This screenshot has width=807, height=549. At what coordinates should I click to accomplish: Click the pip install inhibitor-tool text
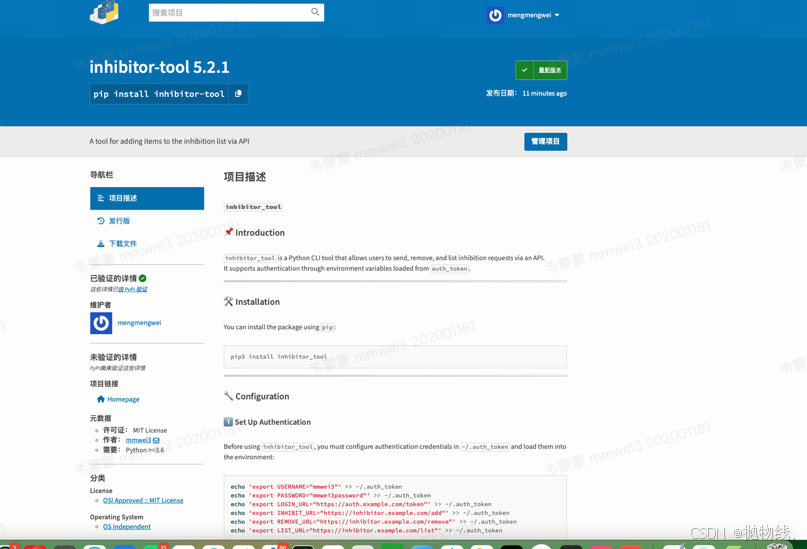coord(159,94)
